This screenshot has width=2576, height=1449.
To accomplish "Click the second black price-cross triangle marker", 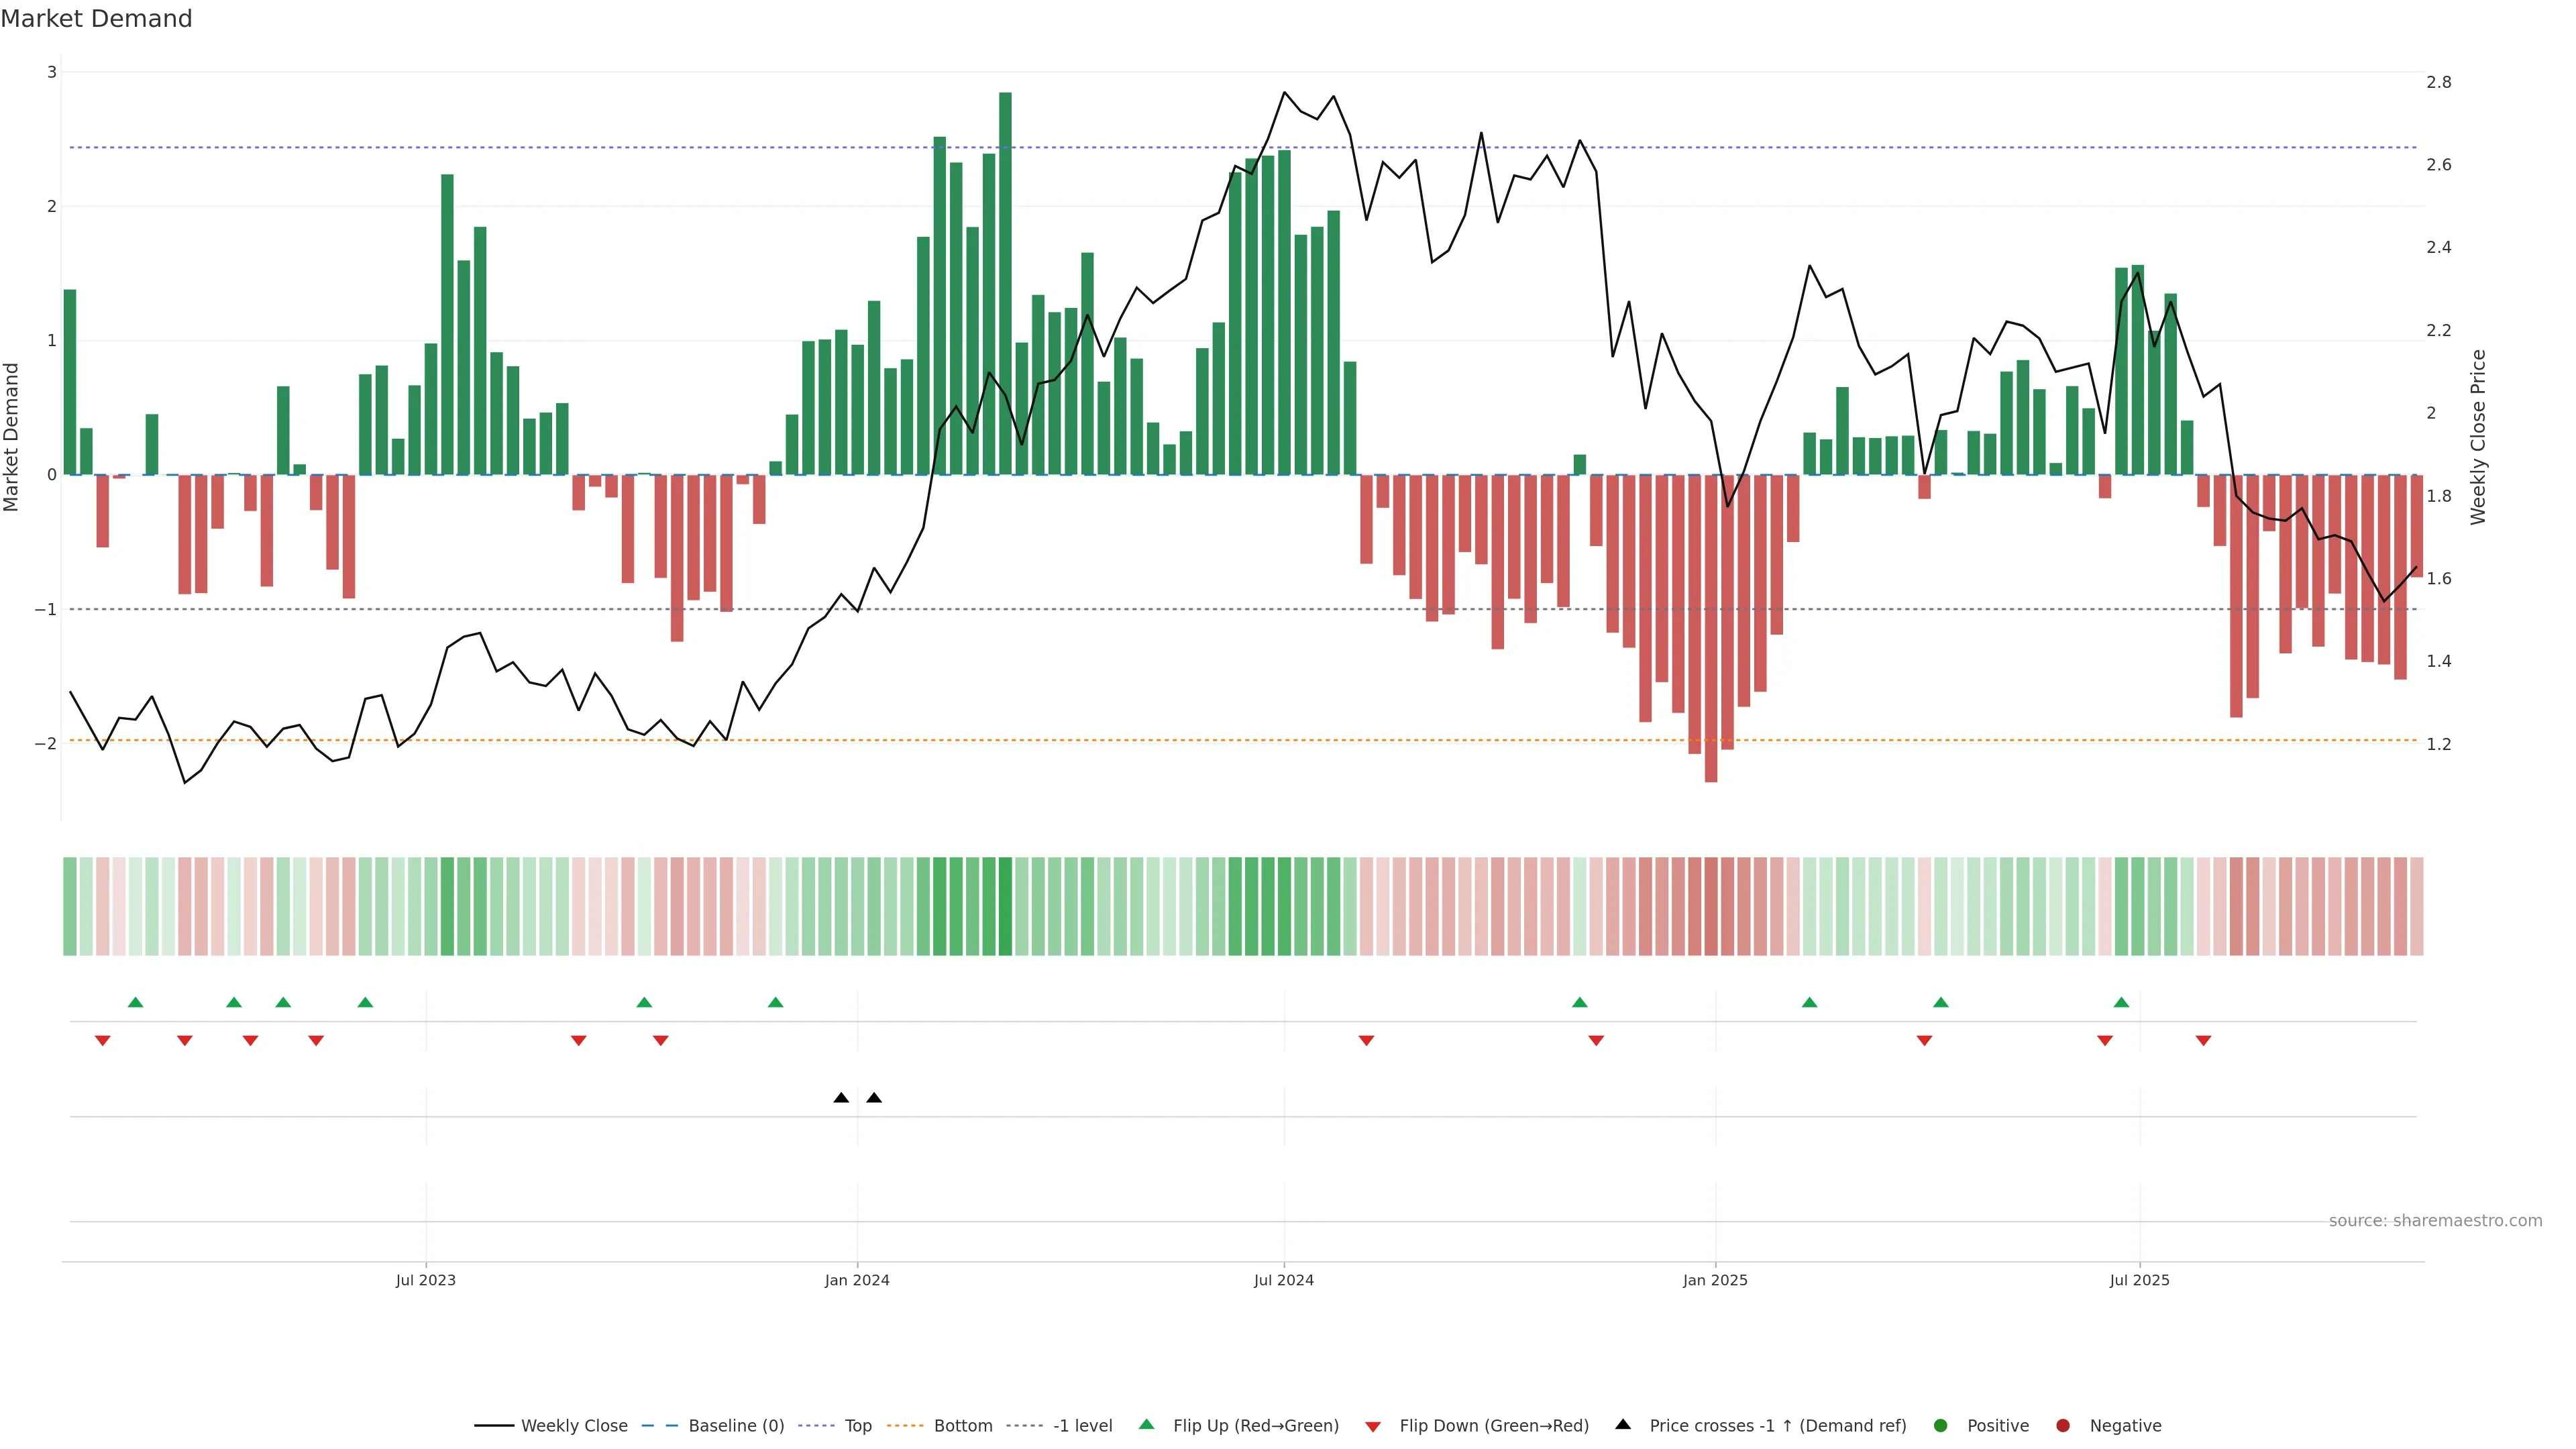I will point(874,1098).
